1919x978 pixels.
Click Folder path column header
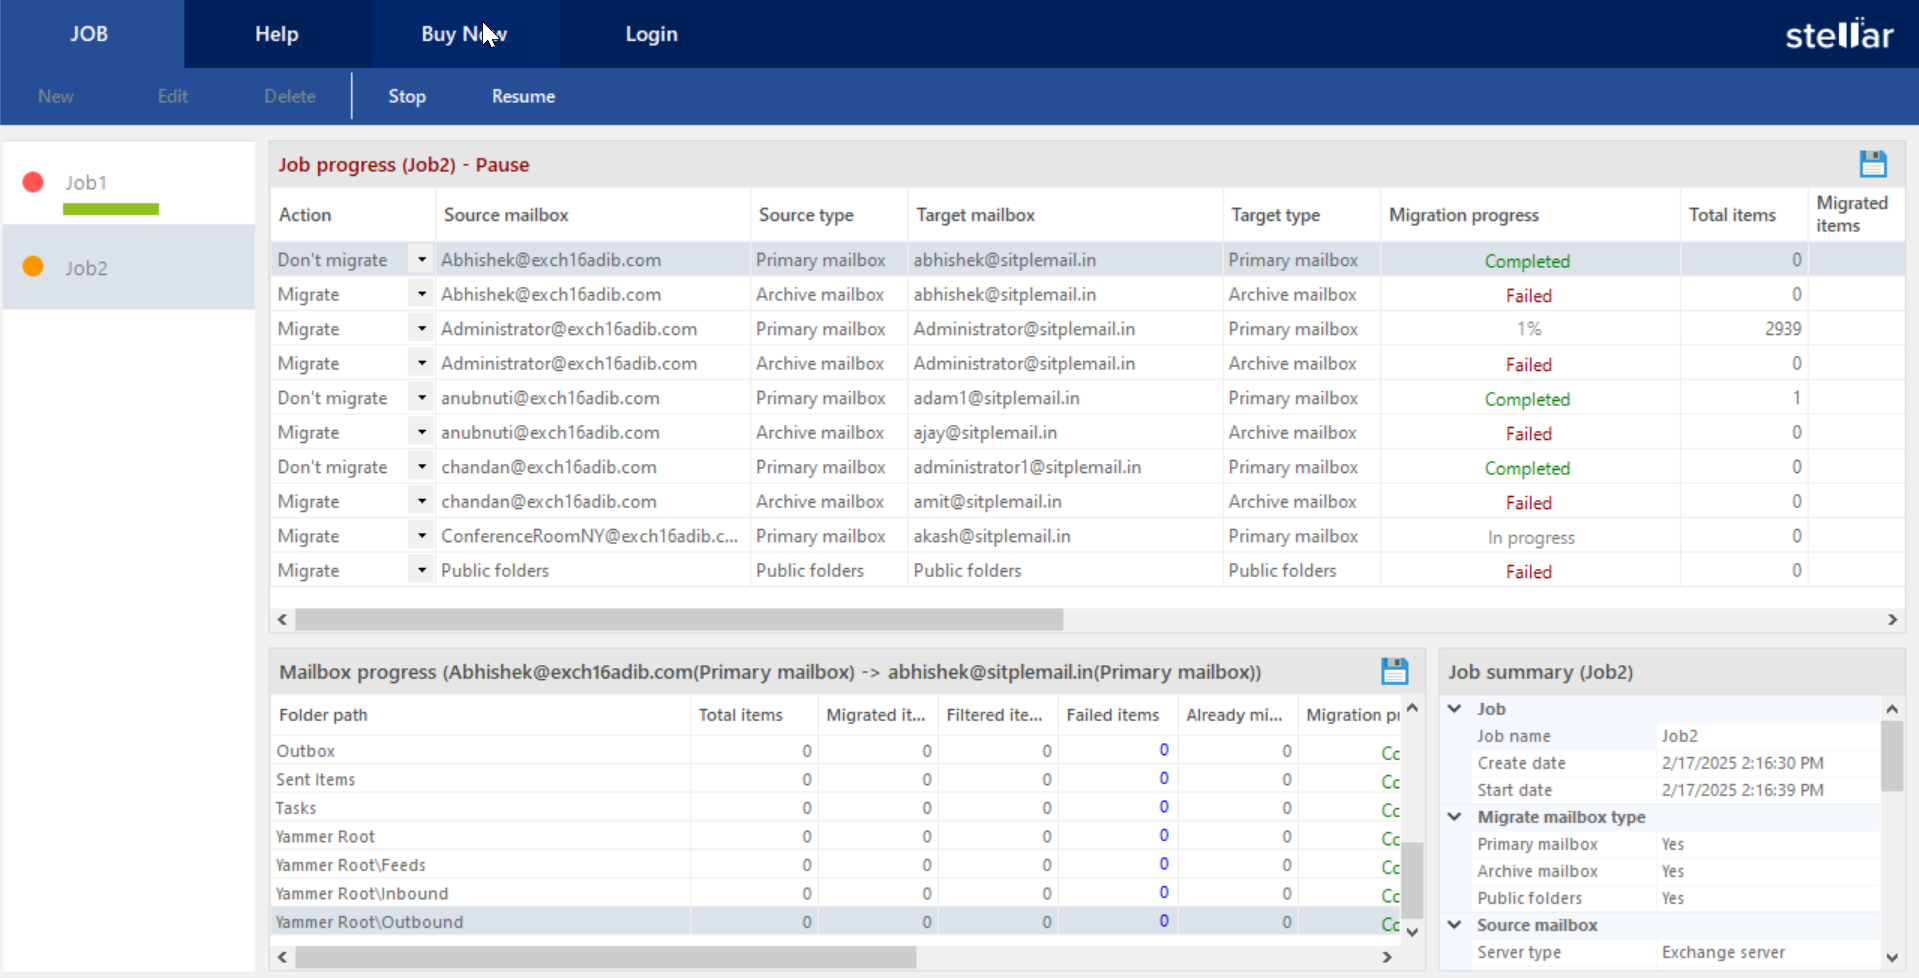[480, 715]
